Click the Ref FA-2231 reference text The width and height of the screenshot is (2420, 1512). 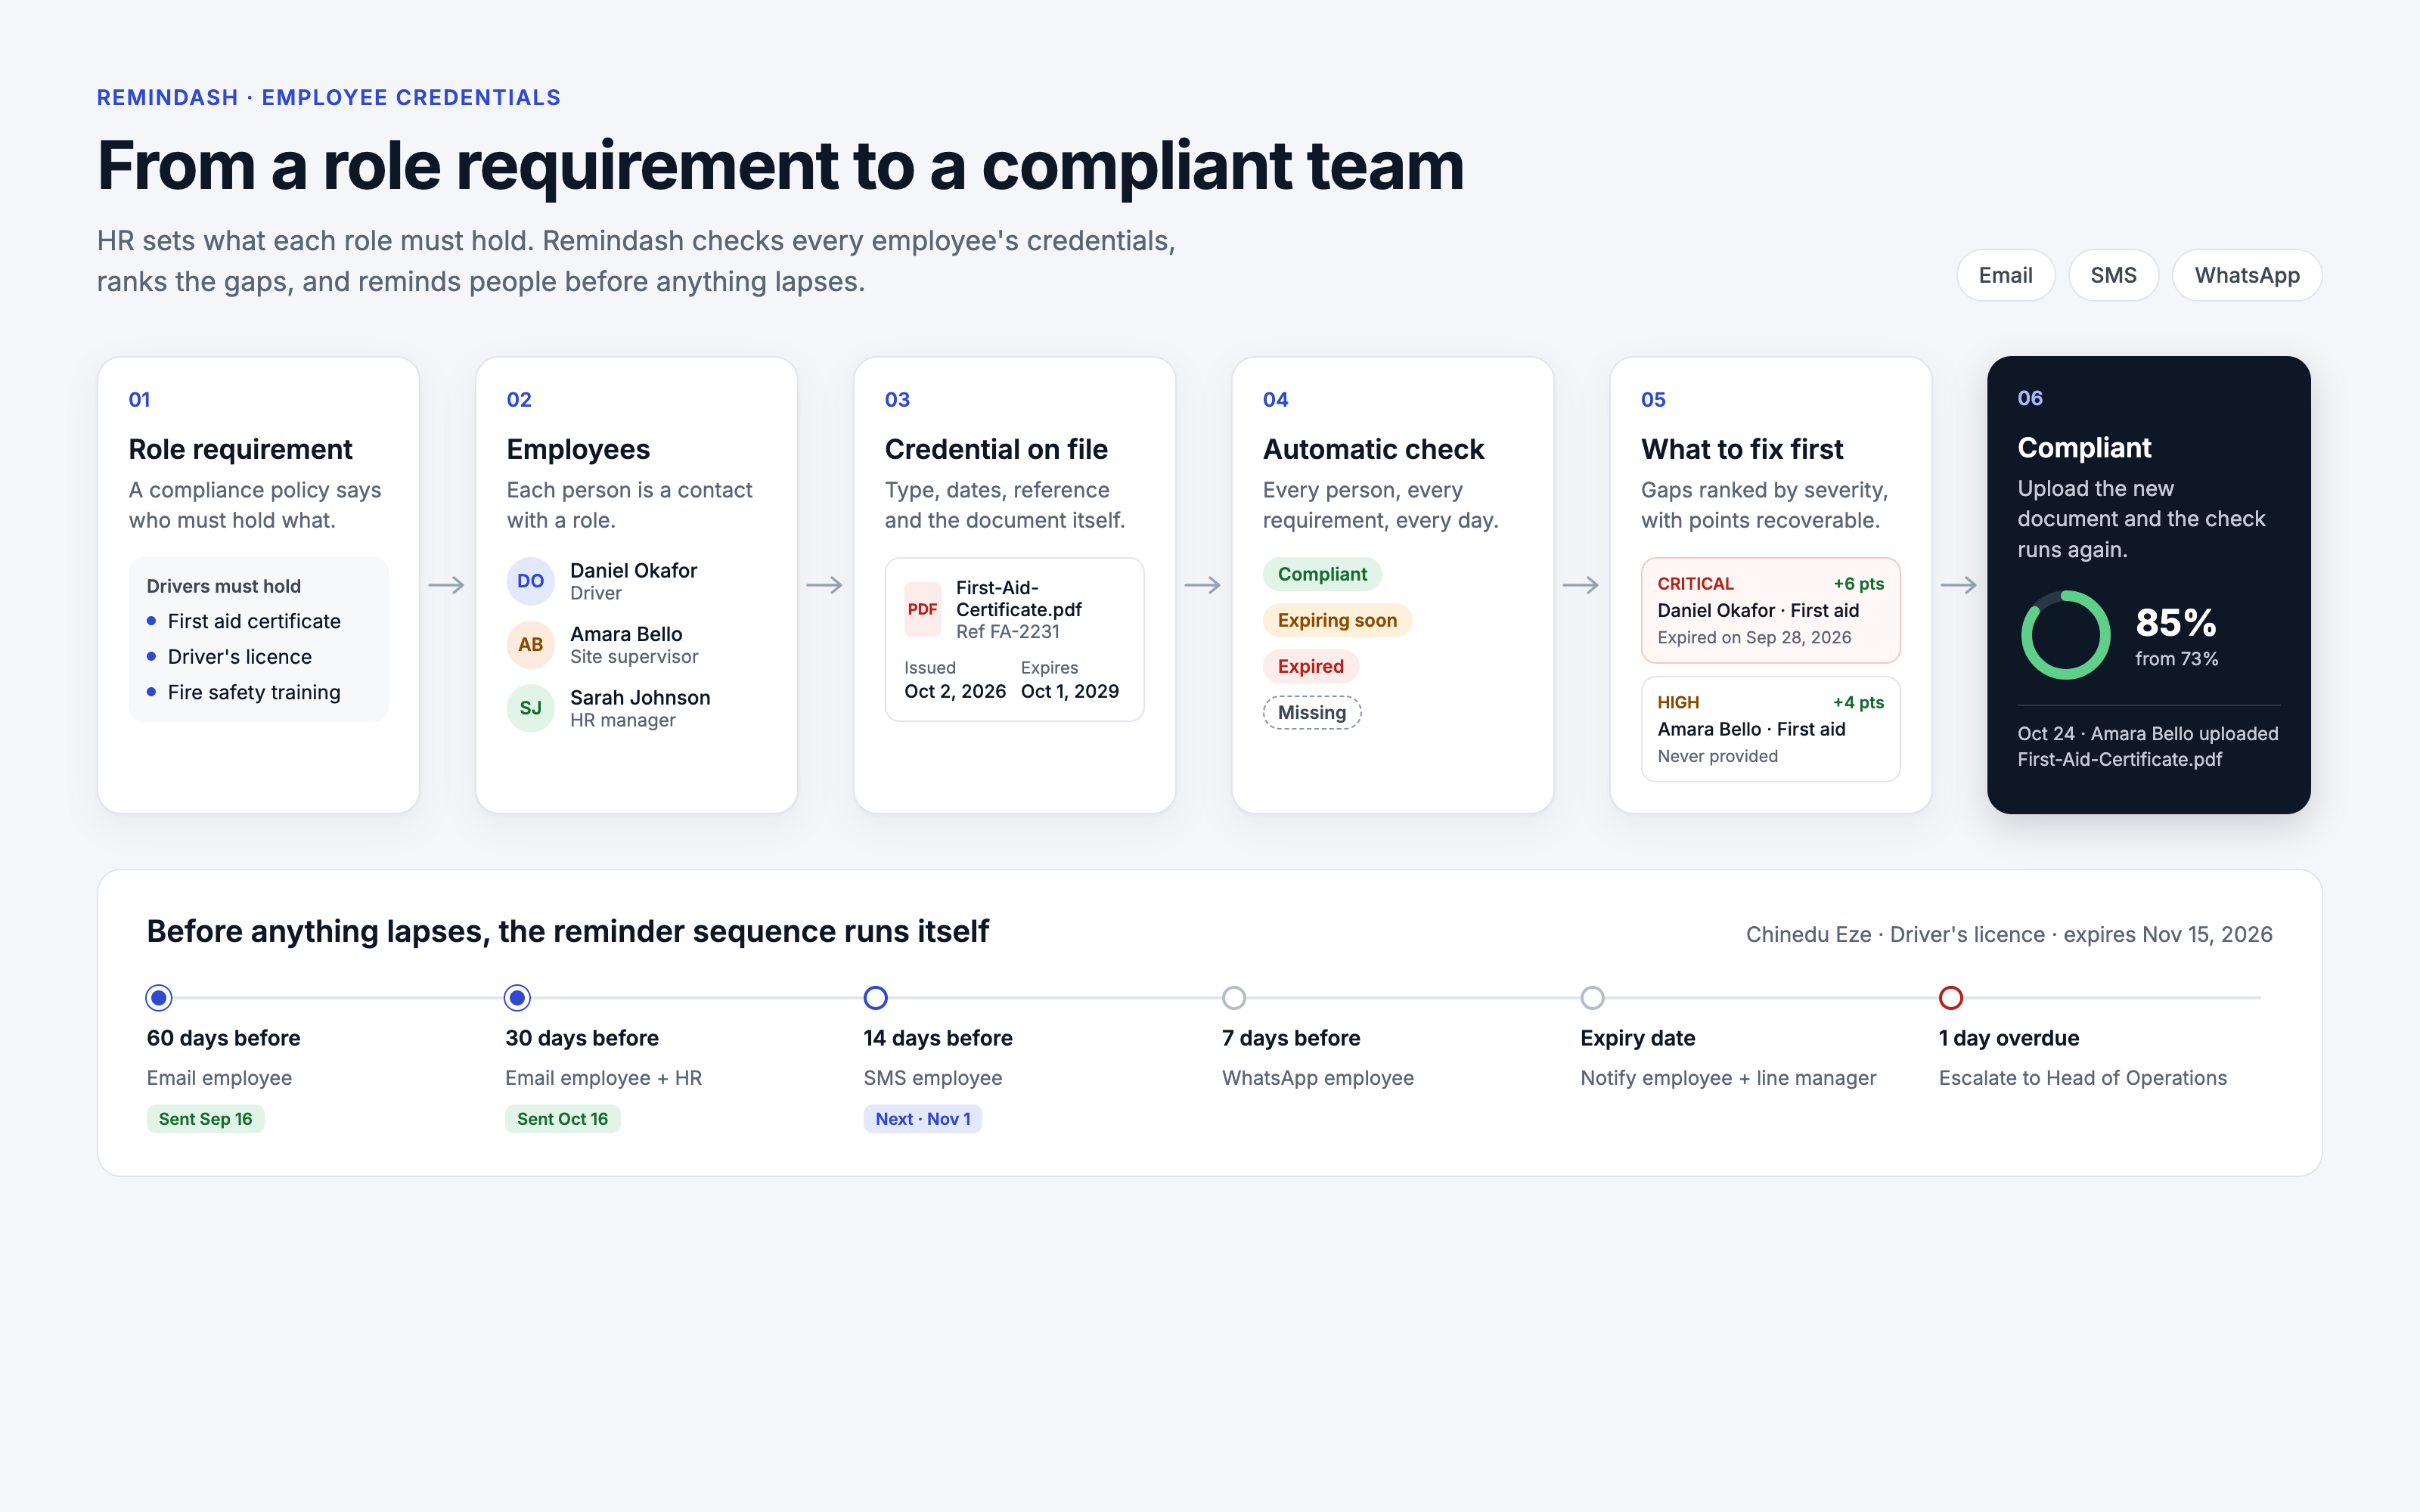pyautogui.click(x=1007, y=632)
